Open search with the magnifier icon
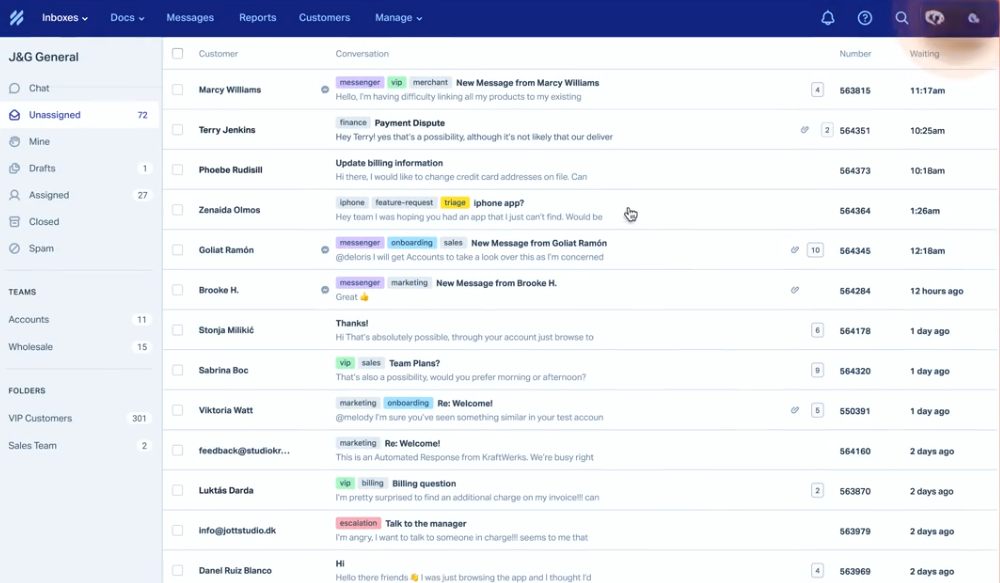Viewport: 1000px width, 583px height. [902, 18]
